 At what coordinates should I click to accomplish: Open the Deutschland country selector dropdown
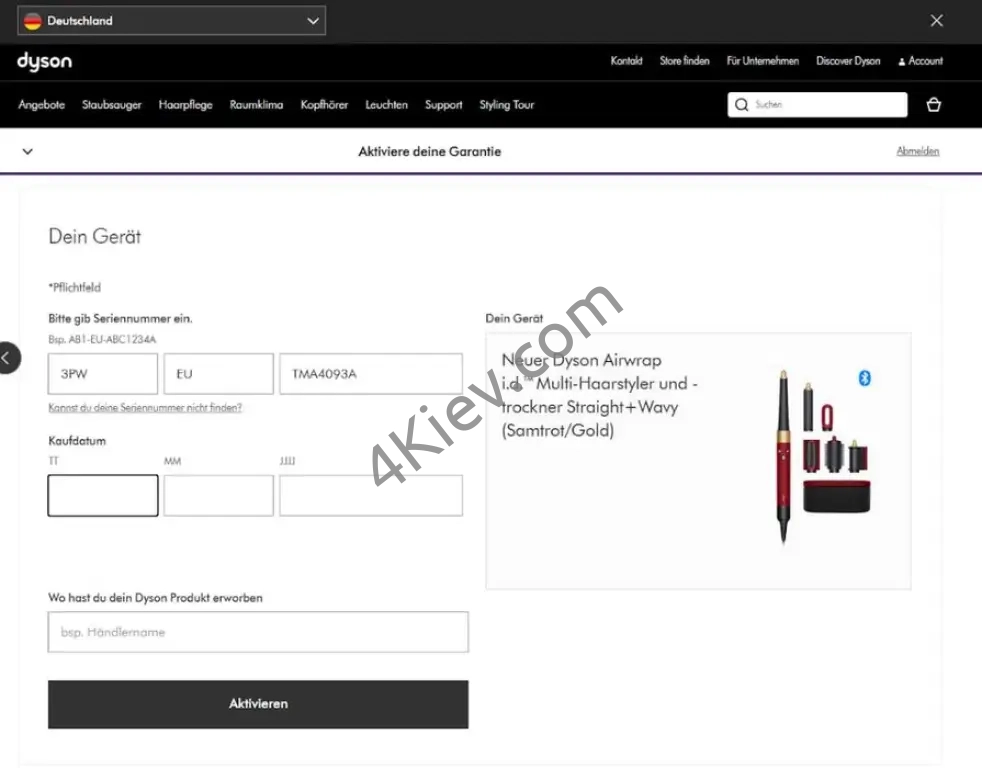tap(171, 21)
